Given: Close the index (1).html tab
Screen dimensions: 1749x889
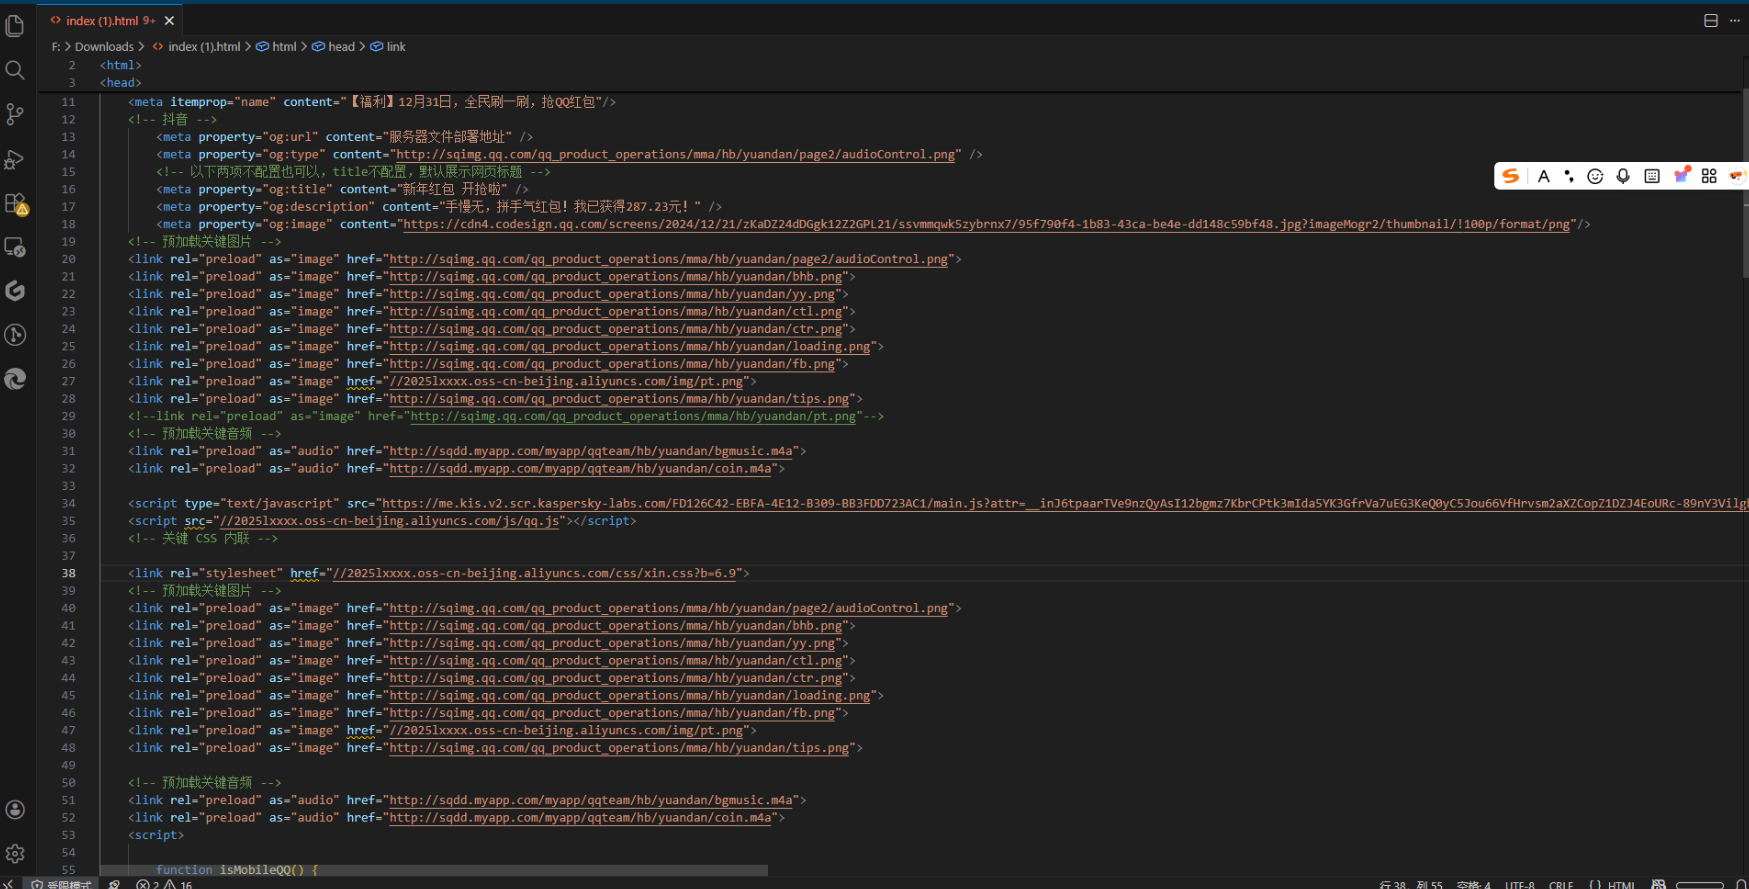Looking at the screenshot, I should tap(169, 20).
